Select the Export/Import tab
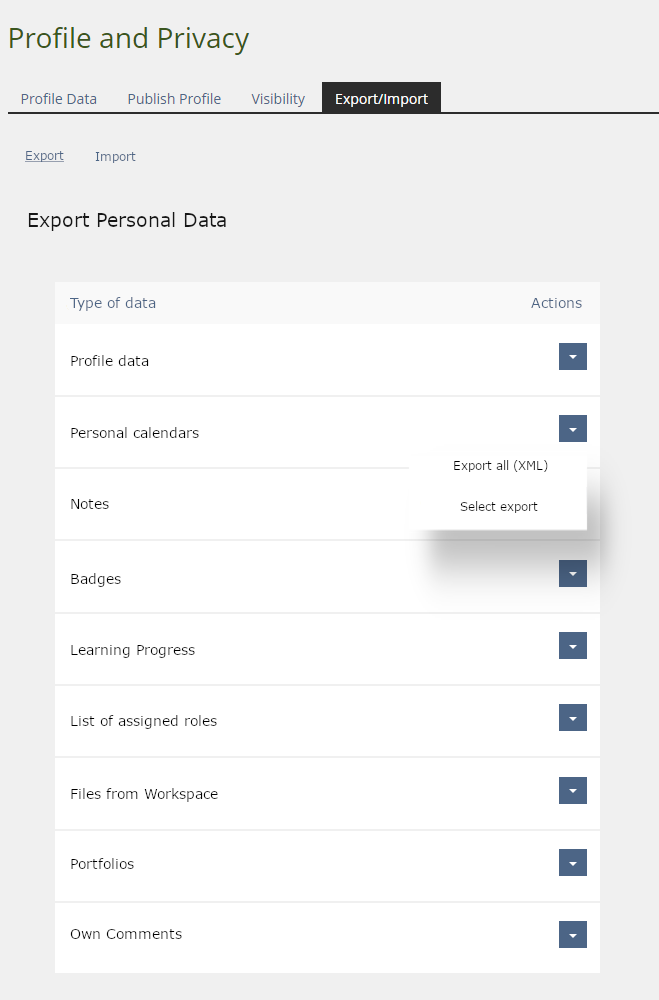 [381, 99]
